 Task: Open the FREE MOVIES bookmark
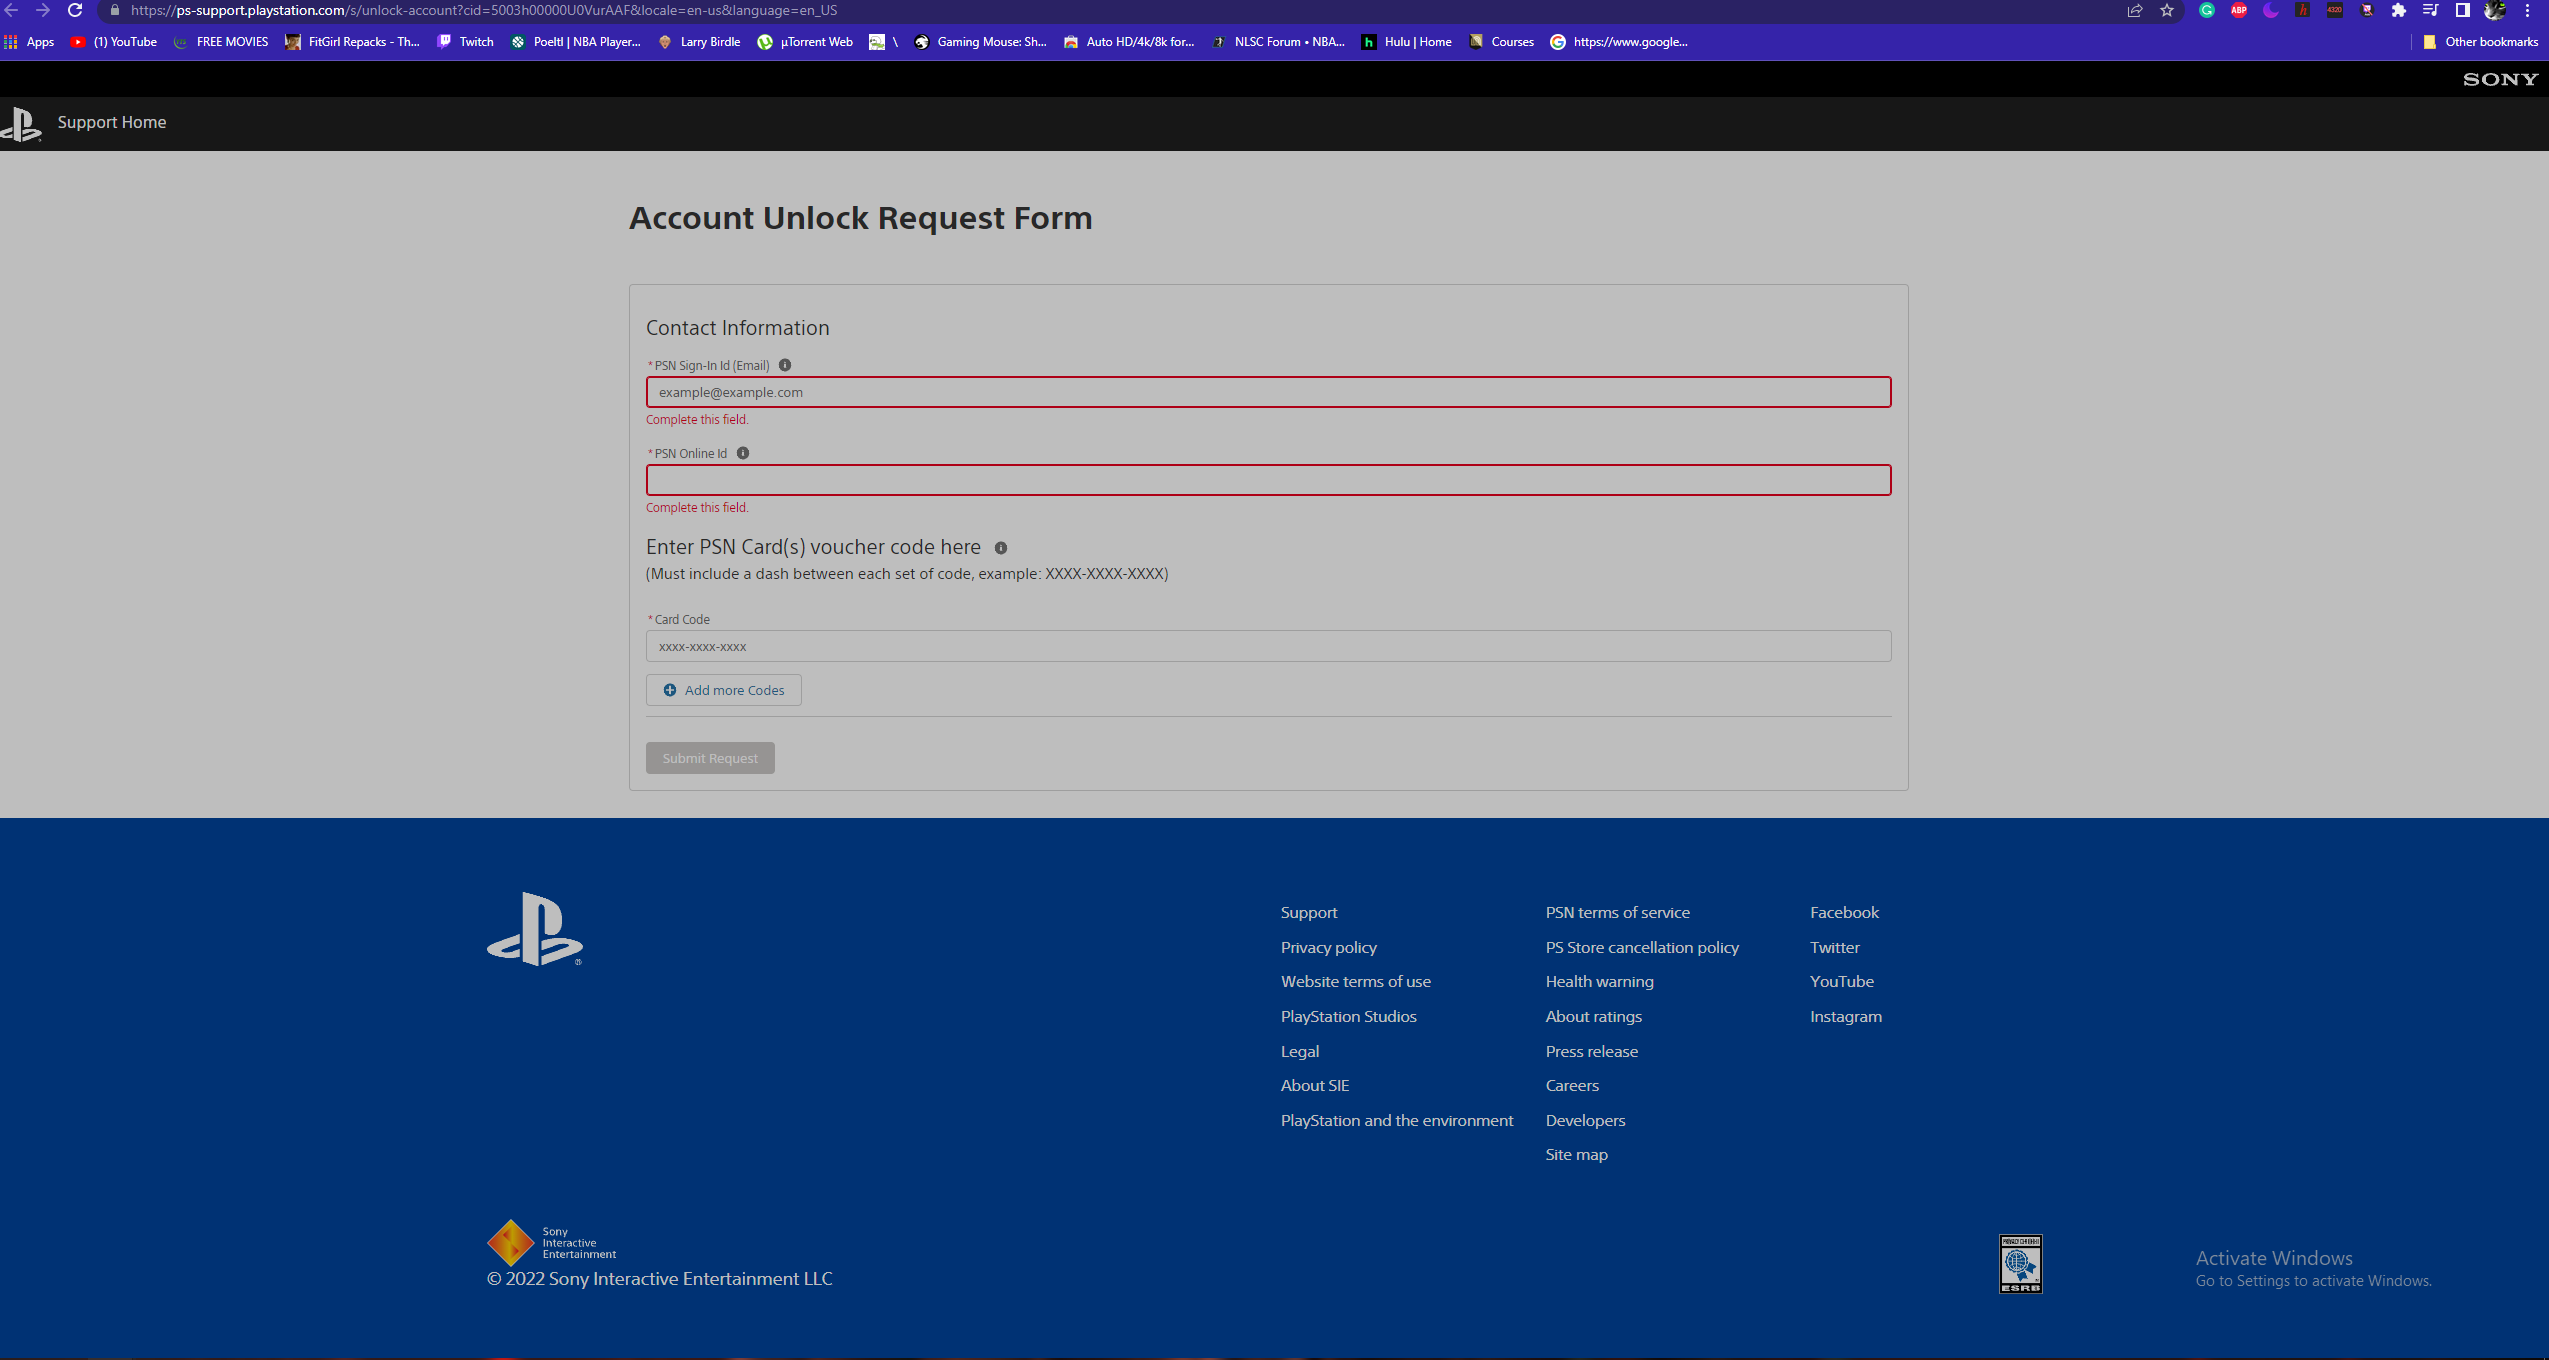[221, 42]
